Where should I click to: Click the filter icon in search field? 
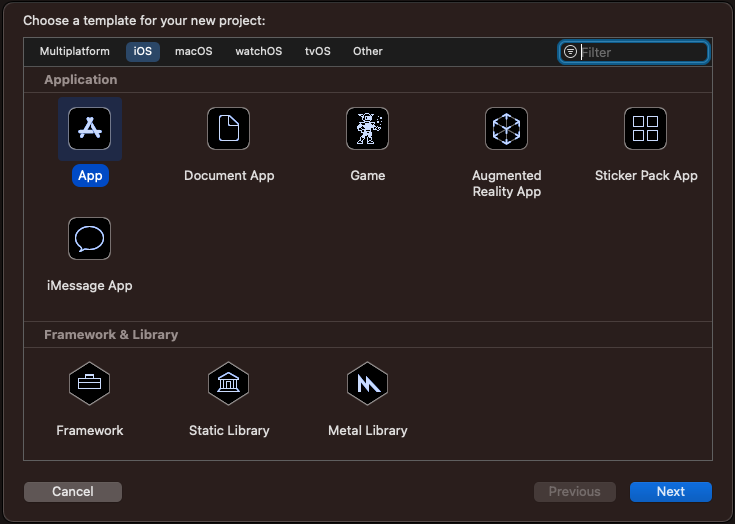point(570,52)
